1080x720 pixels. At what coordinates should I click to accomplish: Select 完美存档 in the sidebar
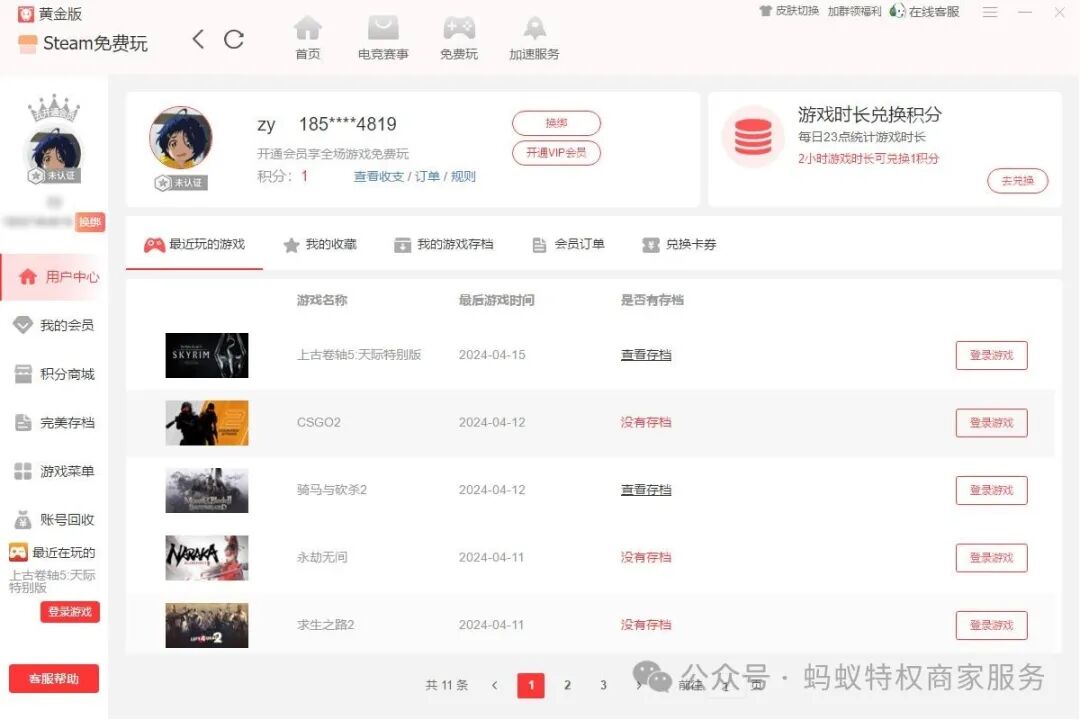point(63,422)
